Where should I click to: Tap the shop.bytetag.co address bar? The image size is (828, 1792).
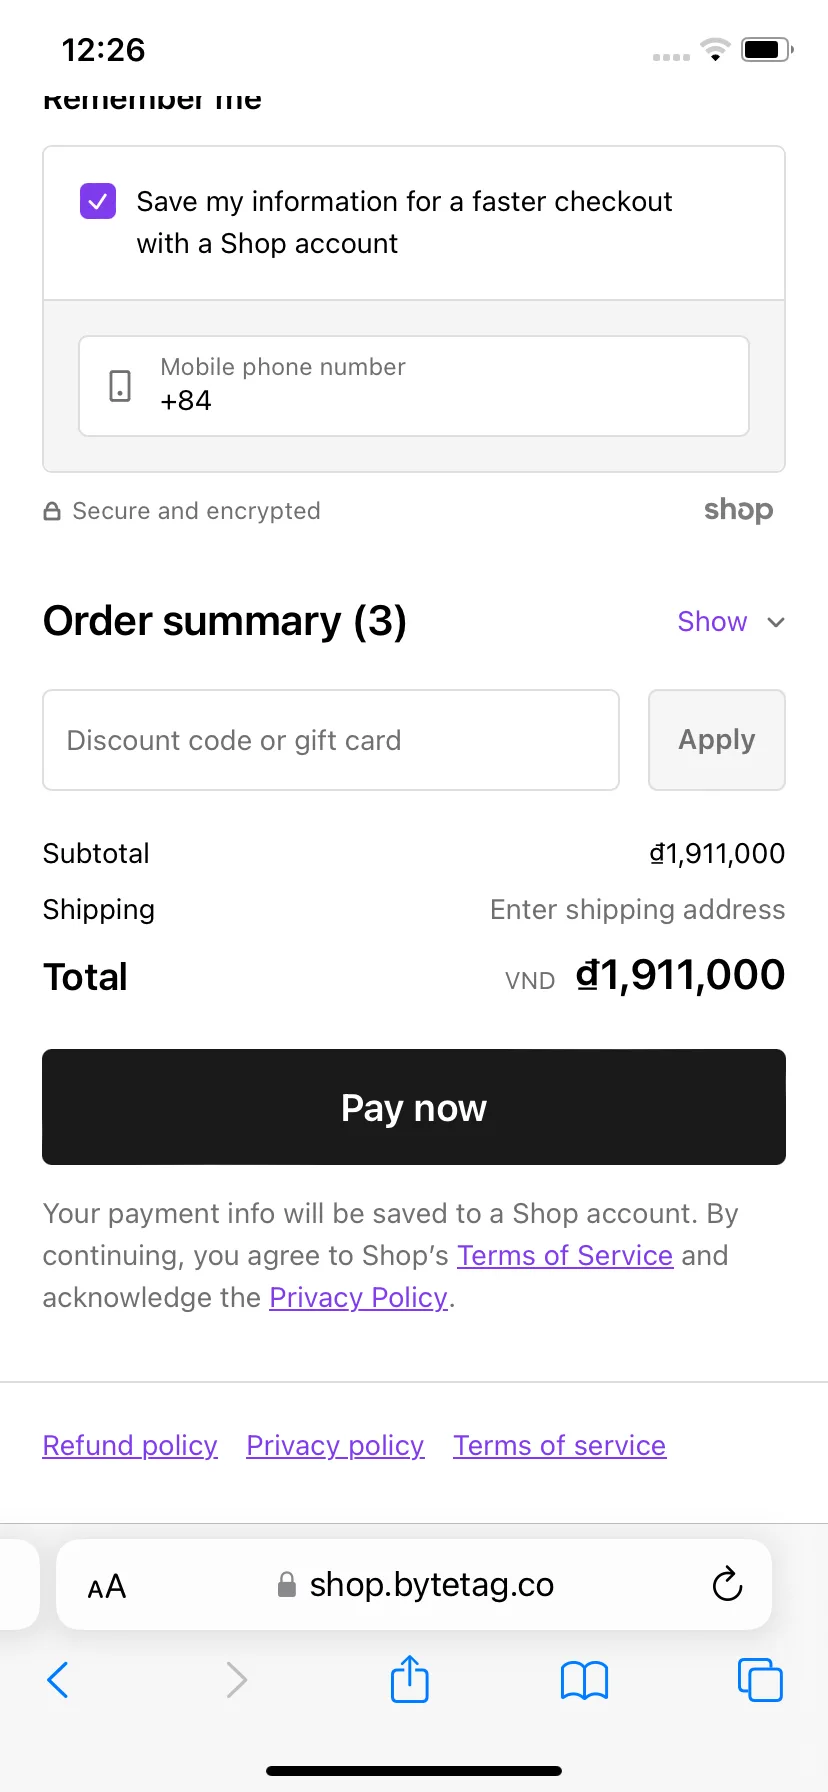coord(414,1585)
